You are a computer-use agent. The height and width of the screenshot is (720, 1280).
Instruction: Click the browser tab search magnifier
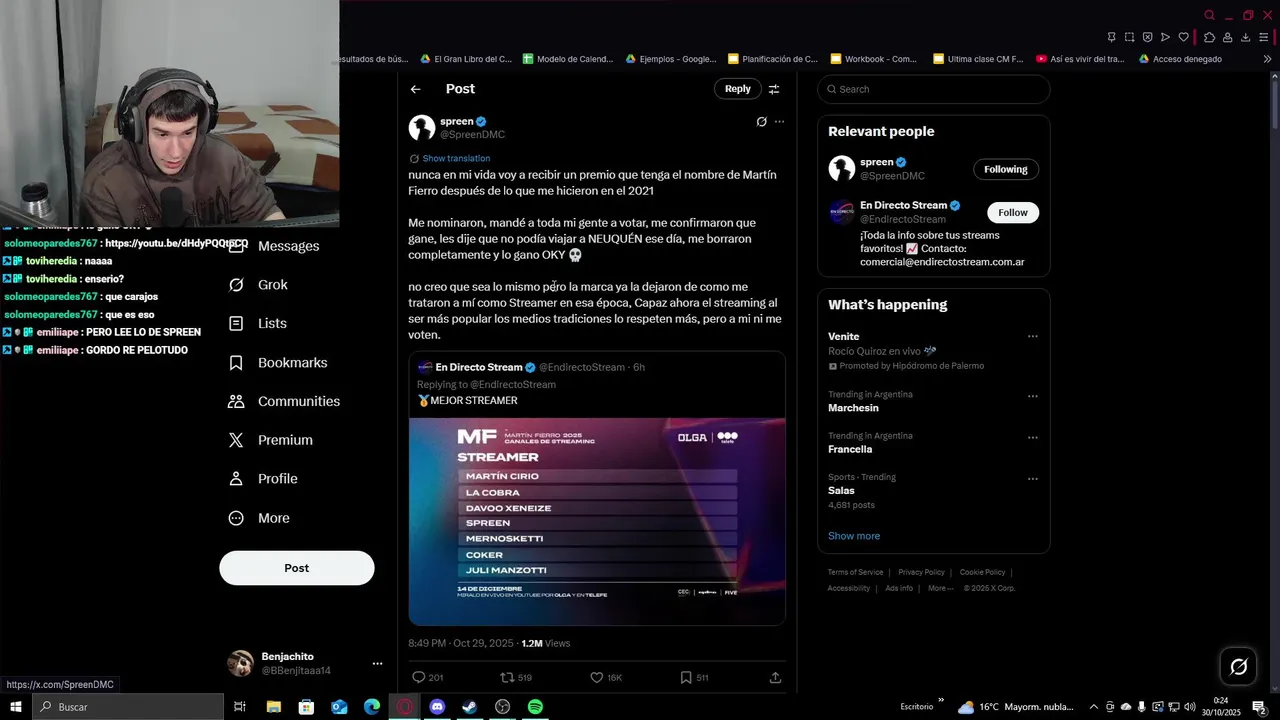[x=1209, y=15]
